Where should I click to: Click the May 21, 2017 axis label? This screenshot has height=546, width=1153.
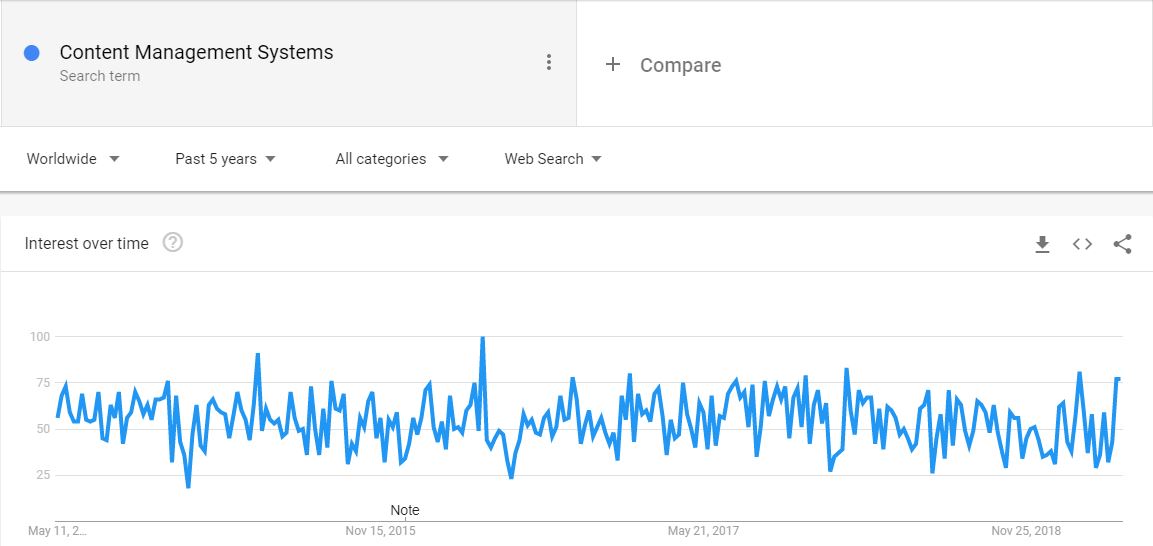coord(703,531)
